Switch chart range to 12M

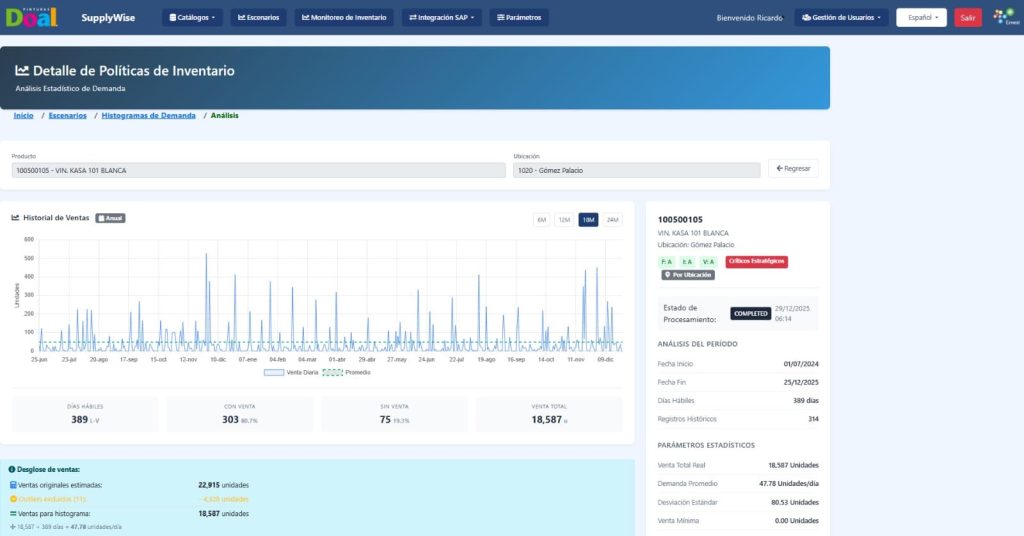pos(564,220)
